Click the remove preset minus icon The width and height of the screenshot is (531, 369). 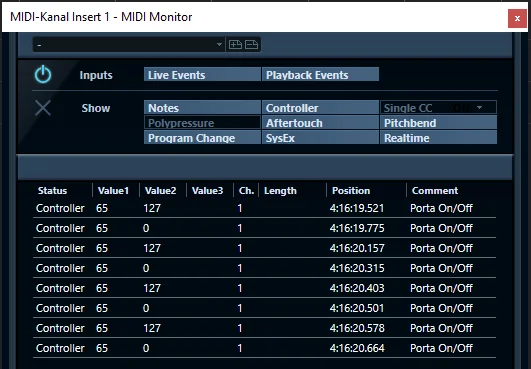tap(252, 44)
